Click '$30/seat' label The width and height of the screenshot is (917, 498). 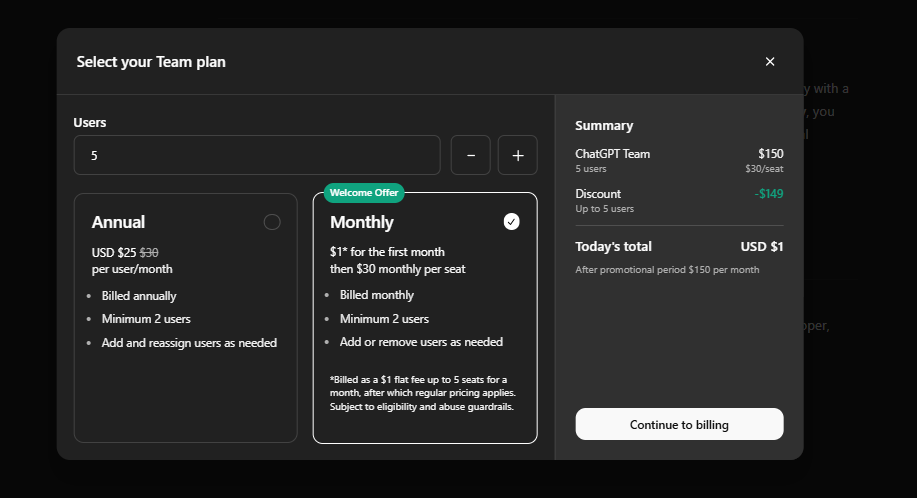pyautogui.click(x=764, y=169)
